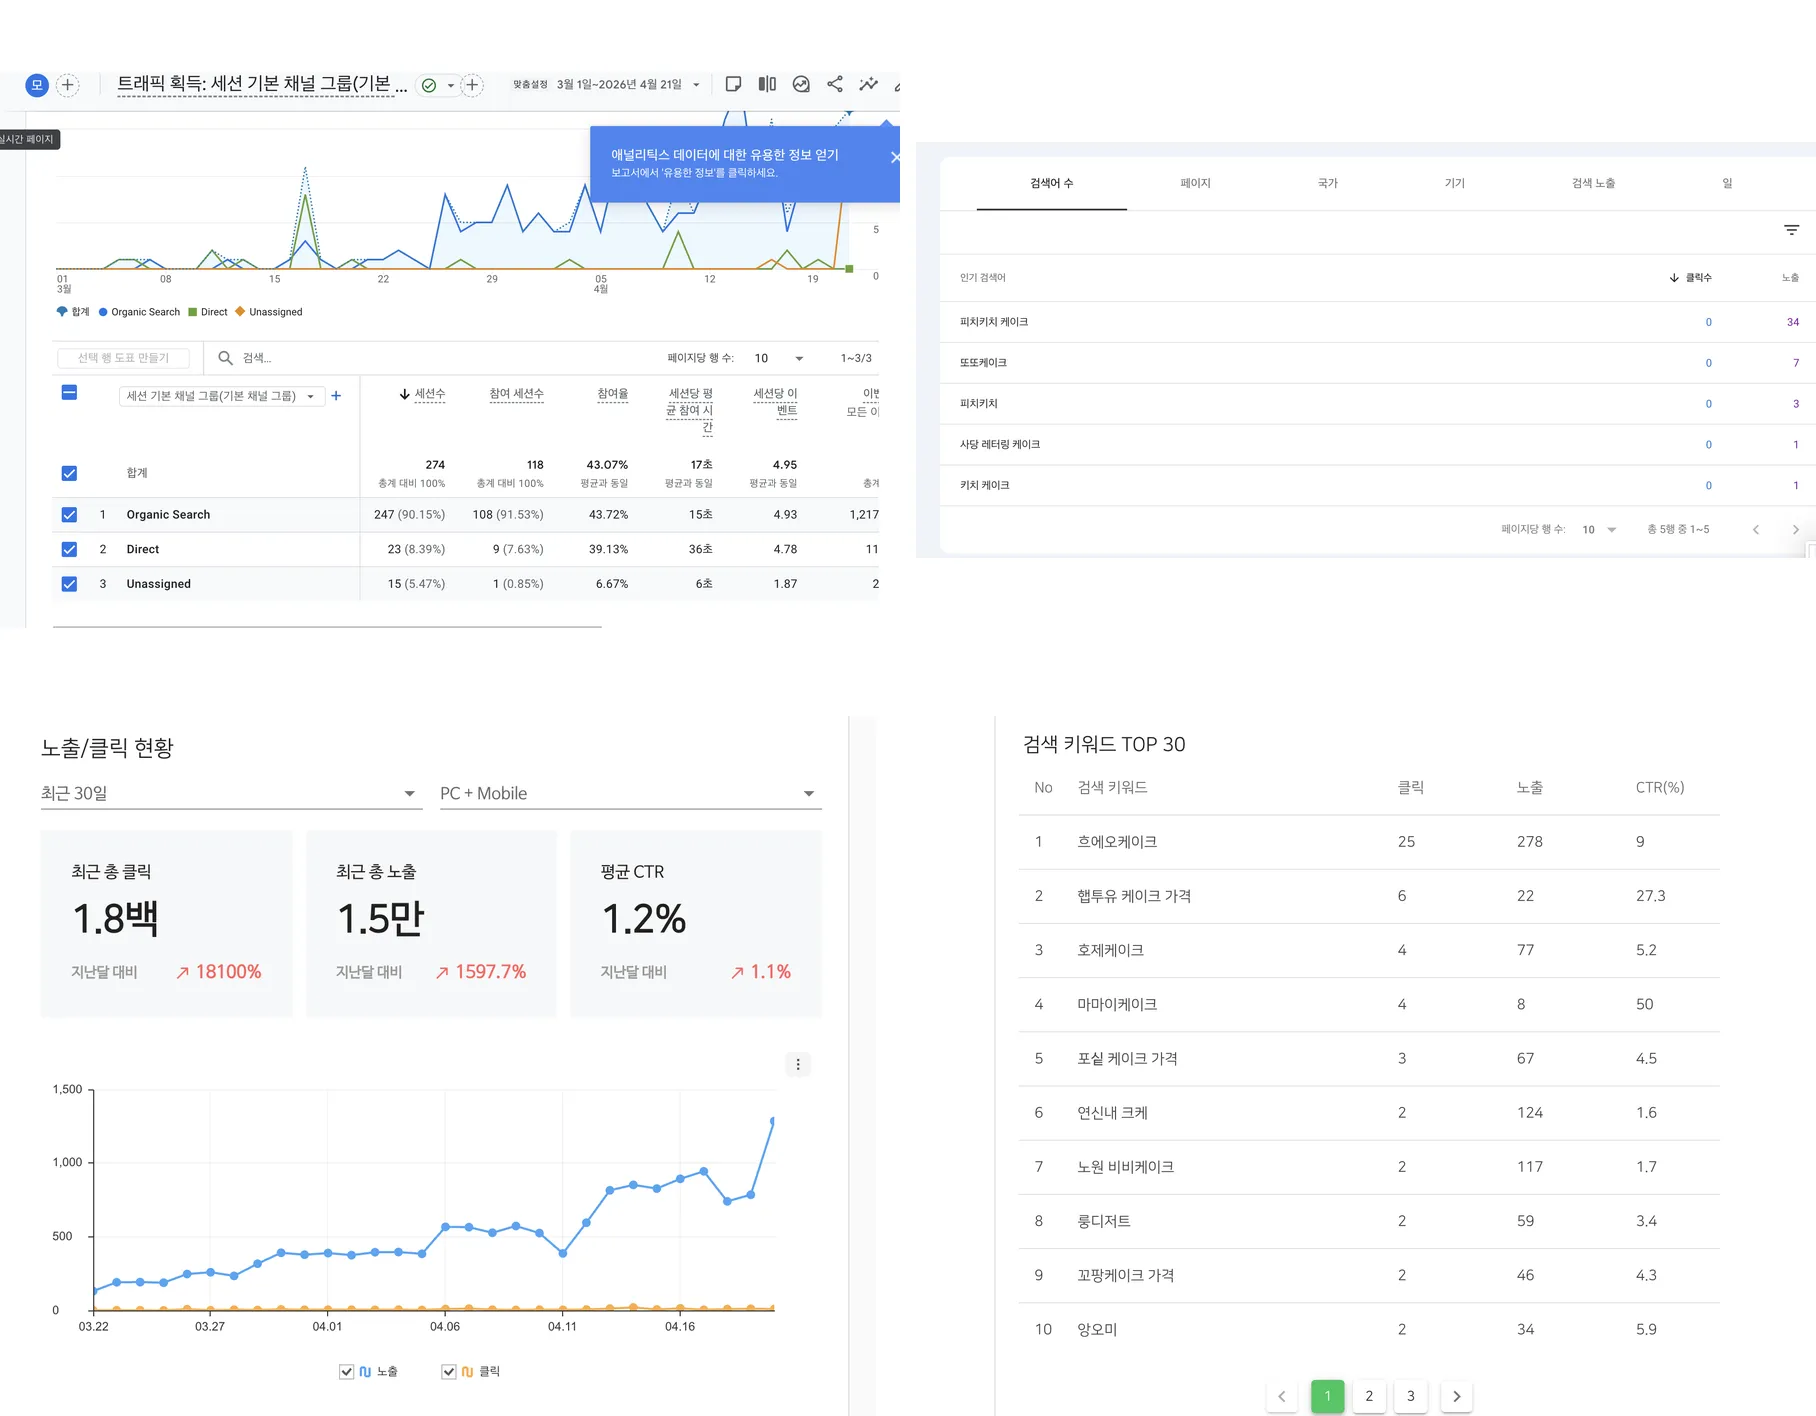Click the green 'Direct' legend swatch
The width and height of the screenshot is (1816, 1416).
[193, 312]
